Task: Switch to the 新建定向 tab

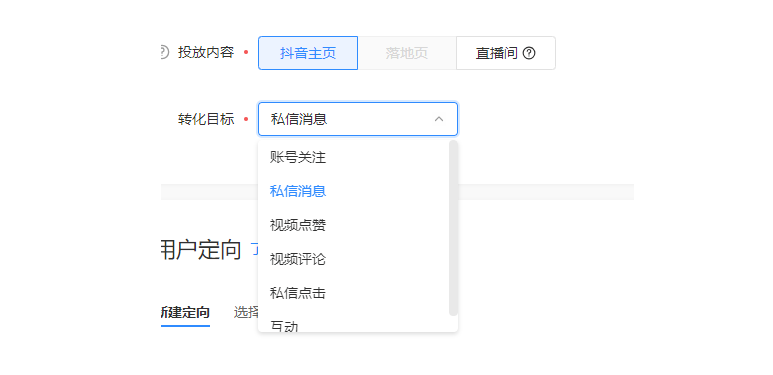Action: [x=185, y=312]
